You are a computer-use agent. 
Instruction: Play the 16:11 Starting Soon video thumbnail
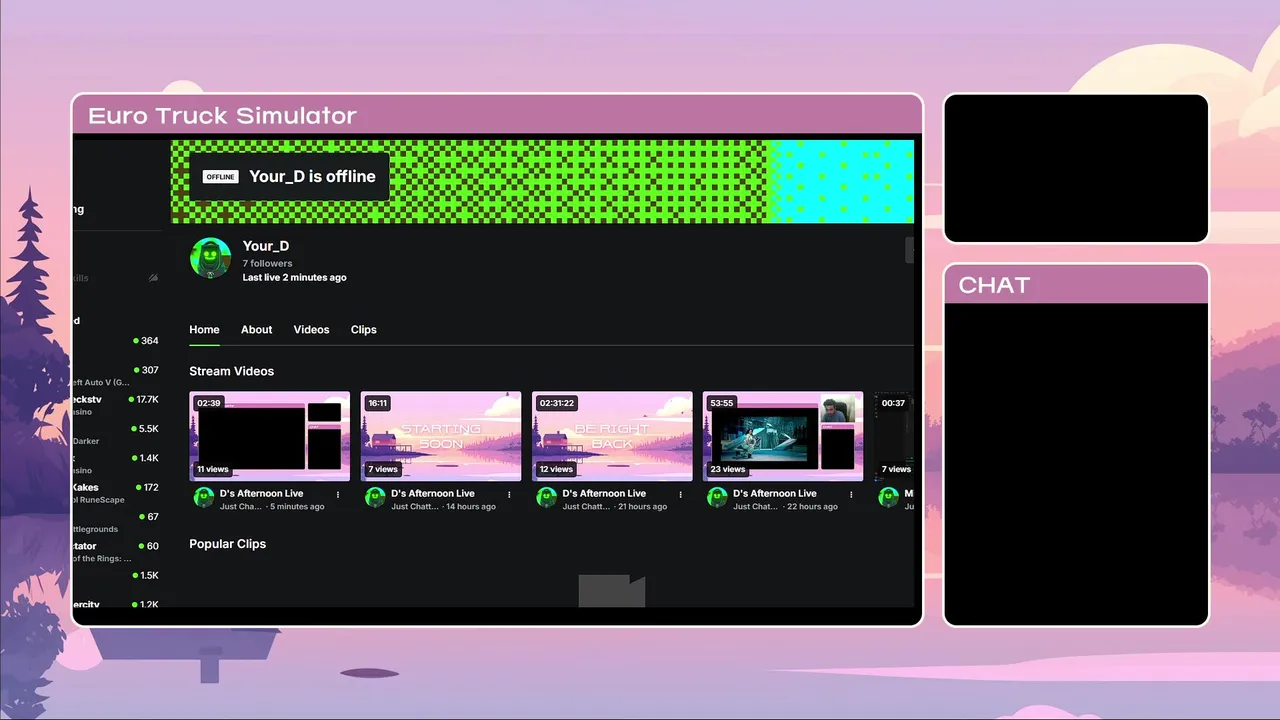441,436
